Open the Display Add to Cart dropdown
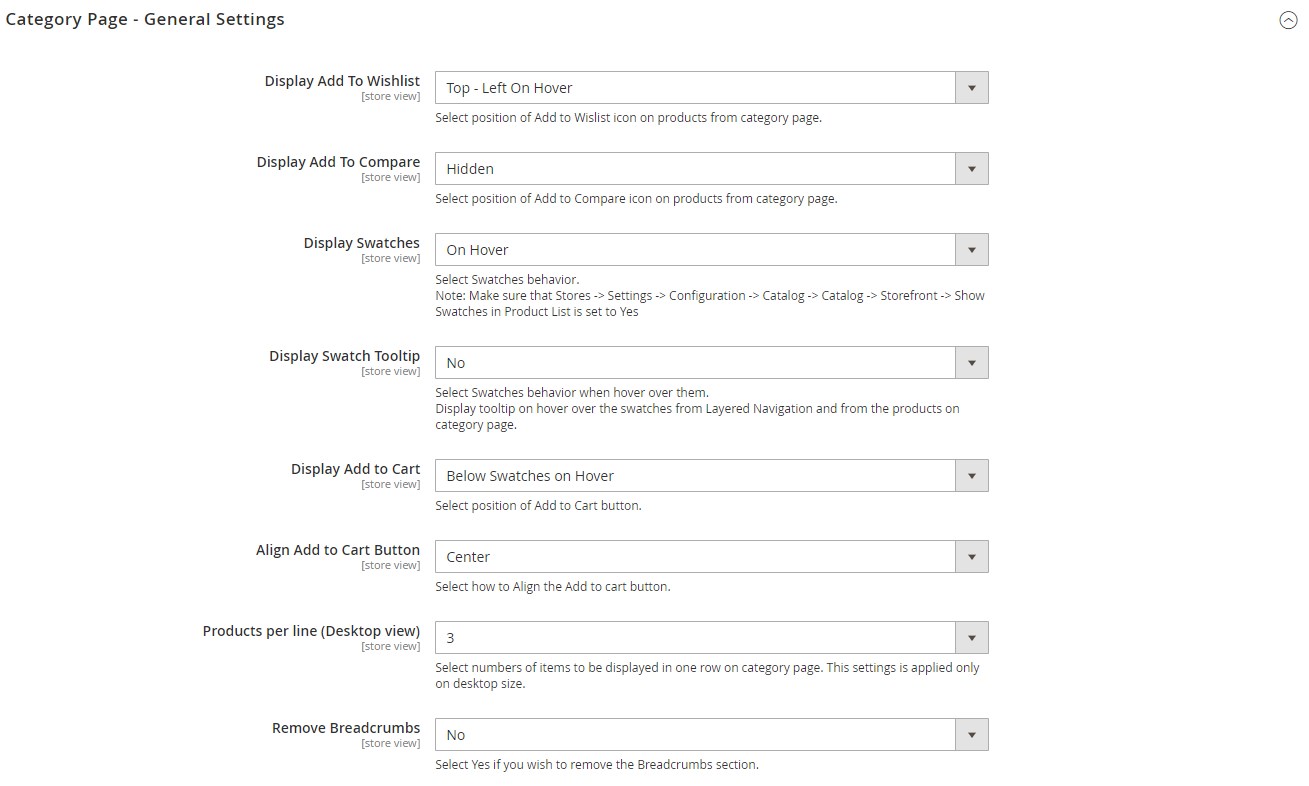This screenshot has height=786, width=1309. (x=711, y=476)
